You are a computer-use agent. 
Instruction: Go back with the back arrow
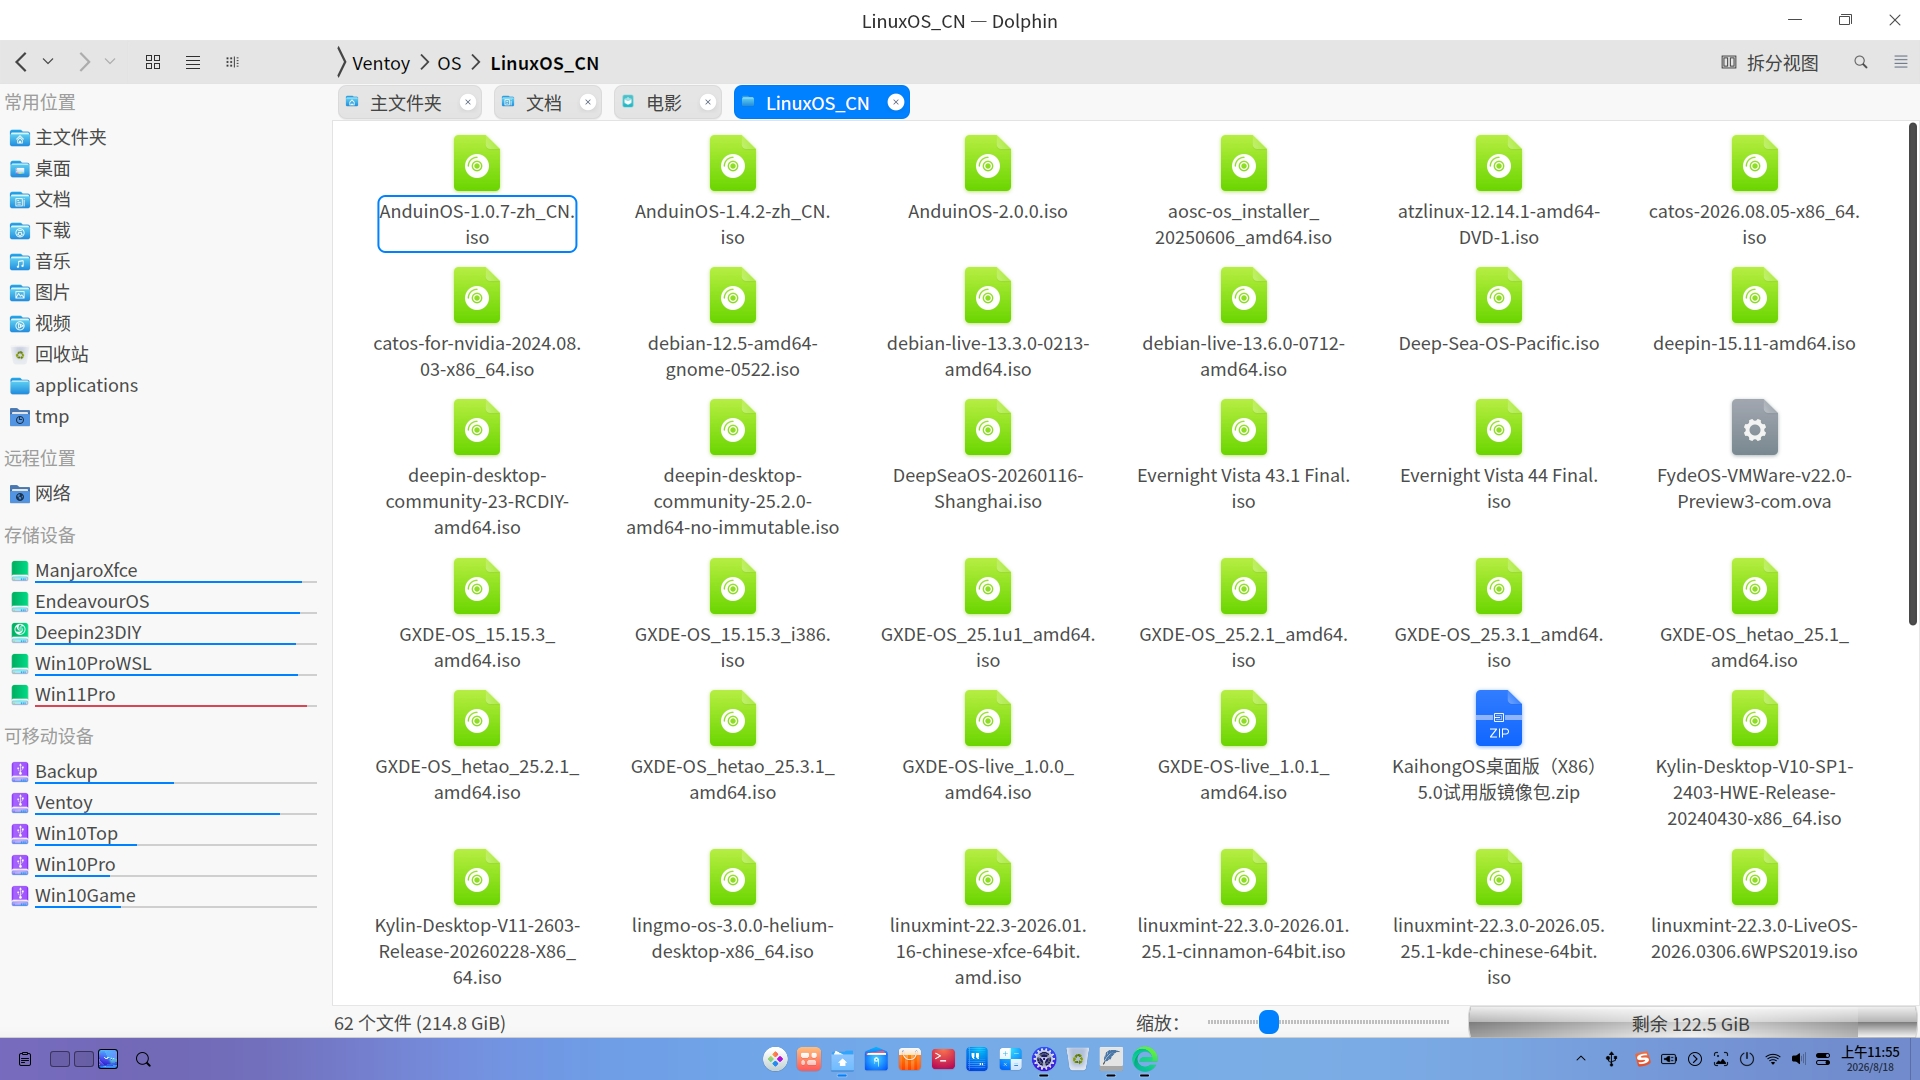[x=21, y=62]
